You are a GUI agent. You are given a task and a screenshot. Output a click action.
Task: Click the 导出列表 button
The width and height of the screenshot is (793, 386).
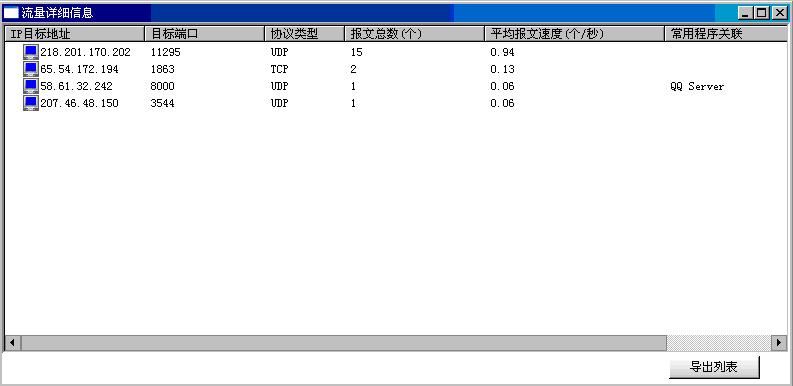coord(714,367)
